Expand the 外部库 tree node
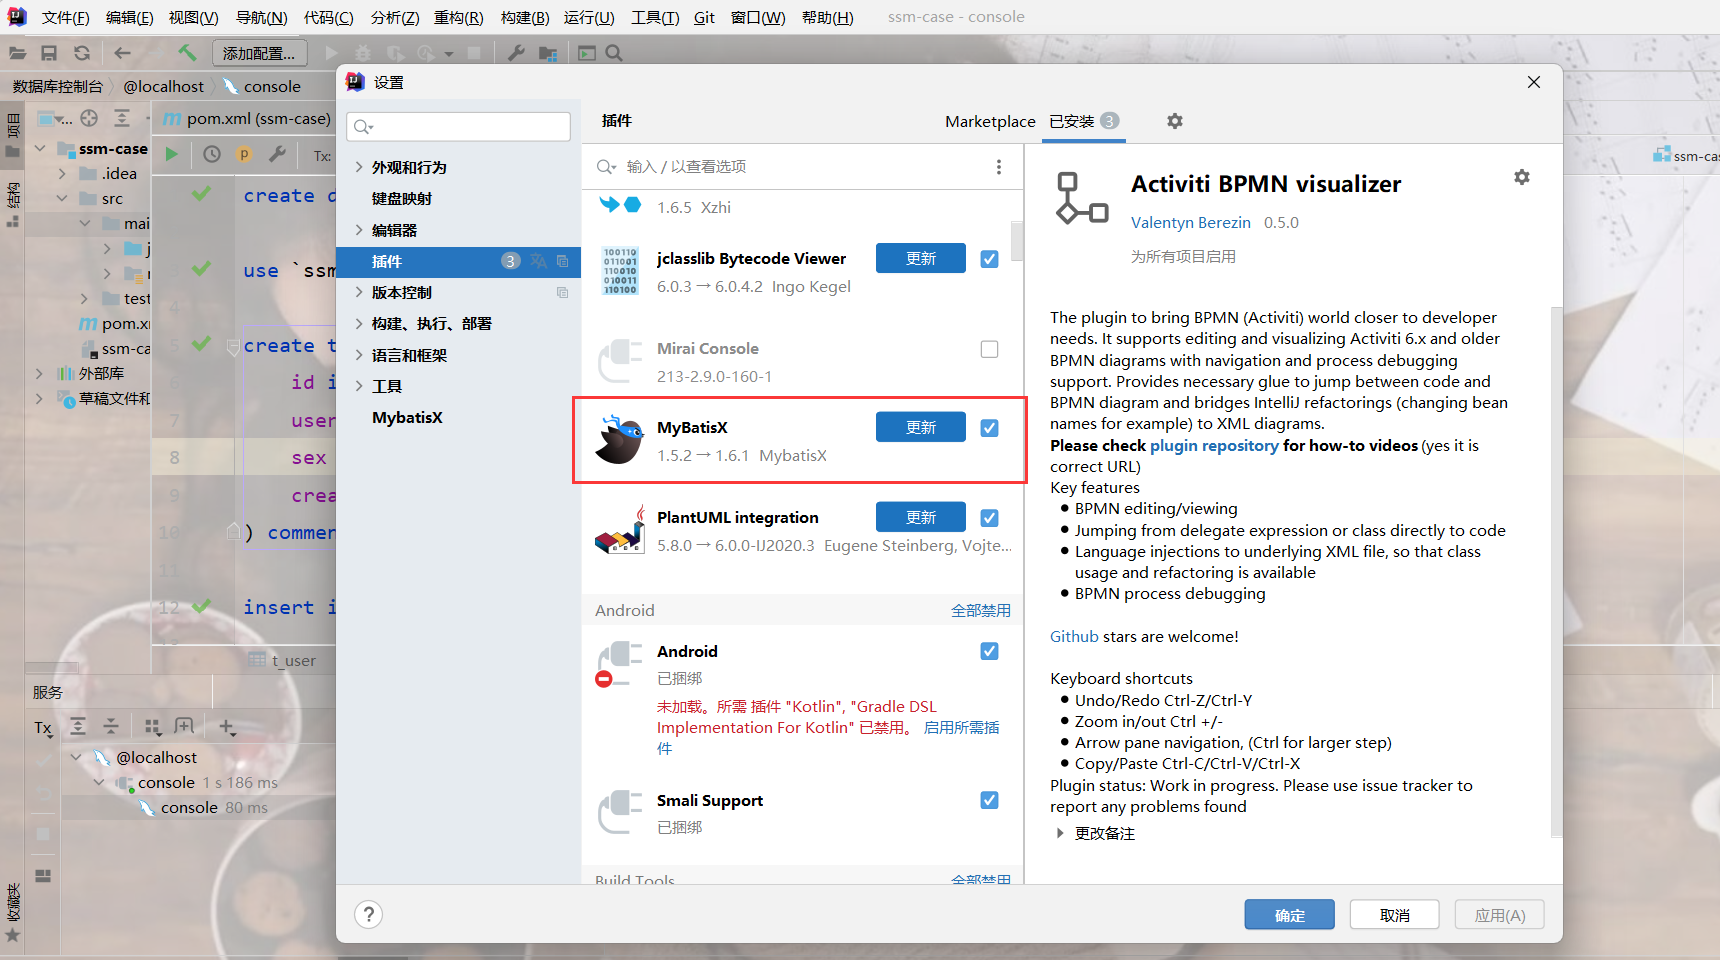The width and height of the screenshot is (1720, 960). [x=40, y=373]
